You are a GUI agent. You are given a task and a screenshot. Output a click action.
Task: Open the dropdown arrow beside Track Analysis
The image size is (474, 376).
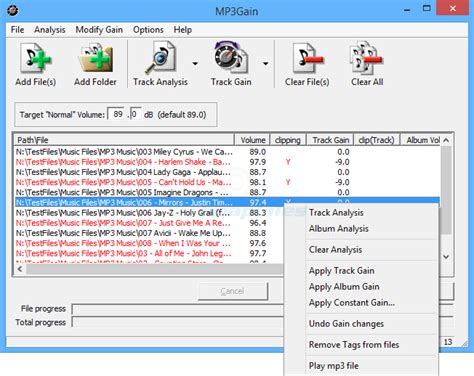click(195, 63)
